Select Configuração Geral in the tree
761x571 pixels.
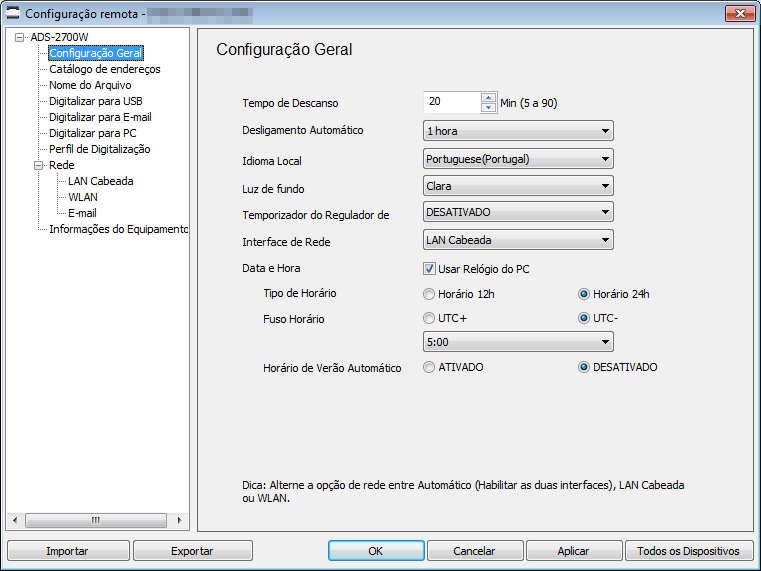coord(96,53)
